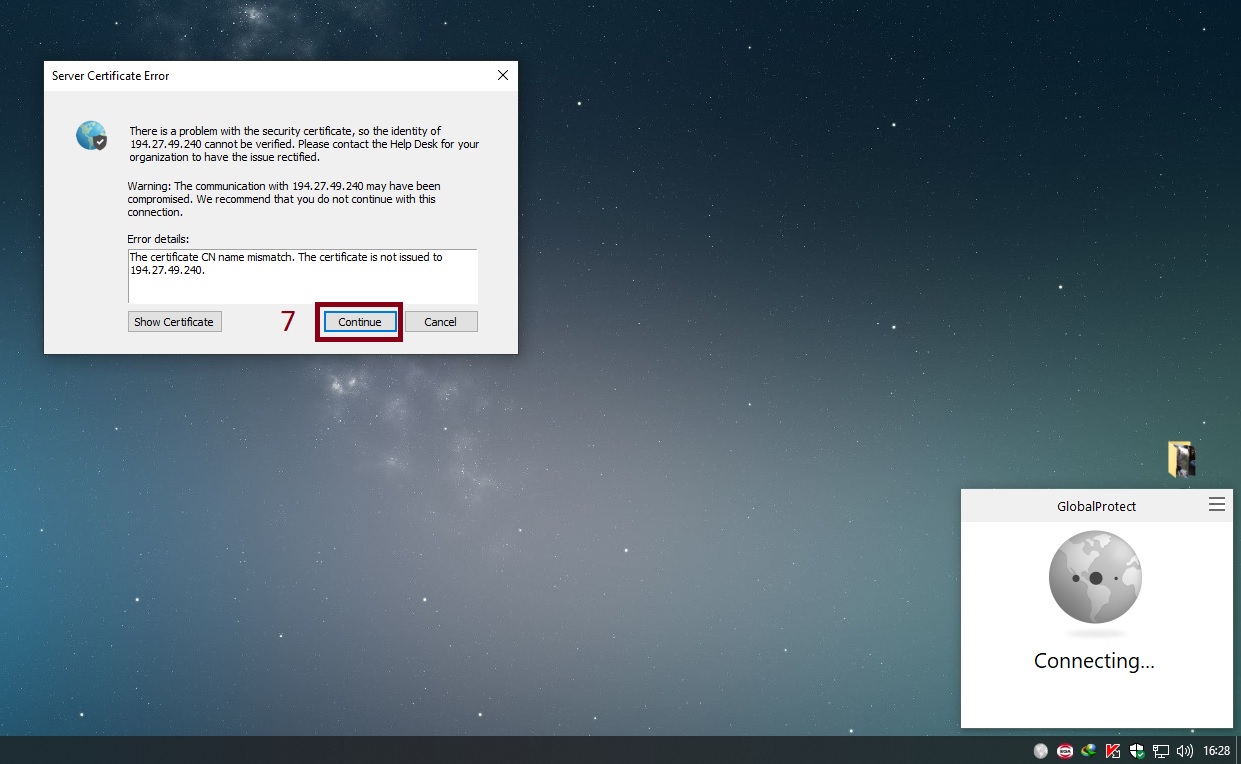1241x764 pixels.
Task: Open the Show Certificate button
Action: [x=175, y=322]
